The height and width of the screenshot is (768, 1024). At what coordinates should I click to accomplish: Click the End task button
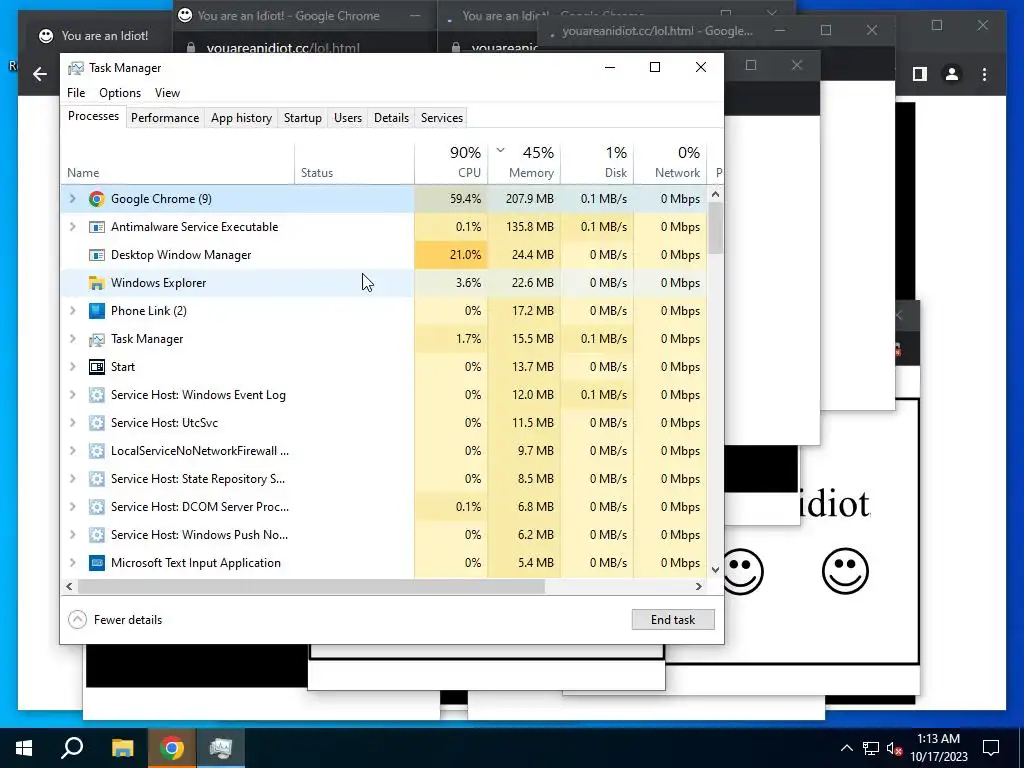click(673, 620)
